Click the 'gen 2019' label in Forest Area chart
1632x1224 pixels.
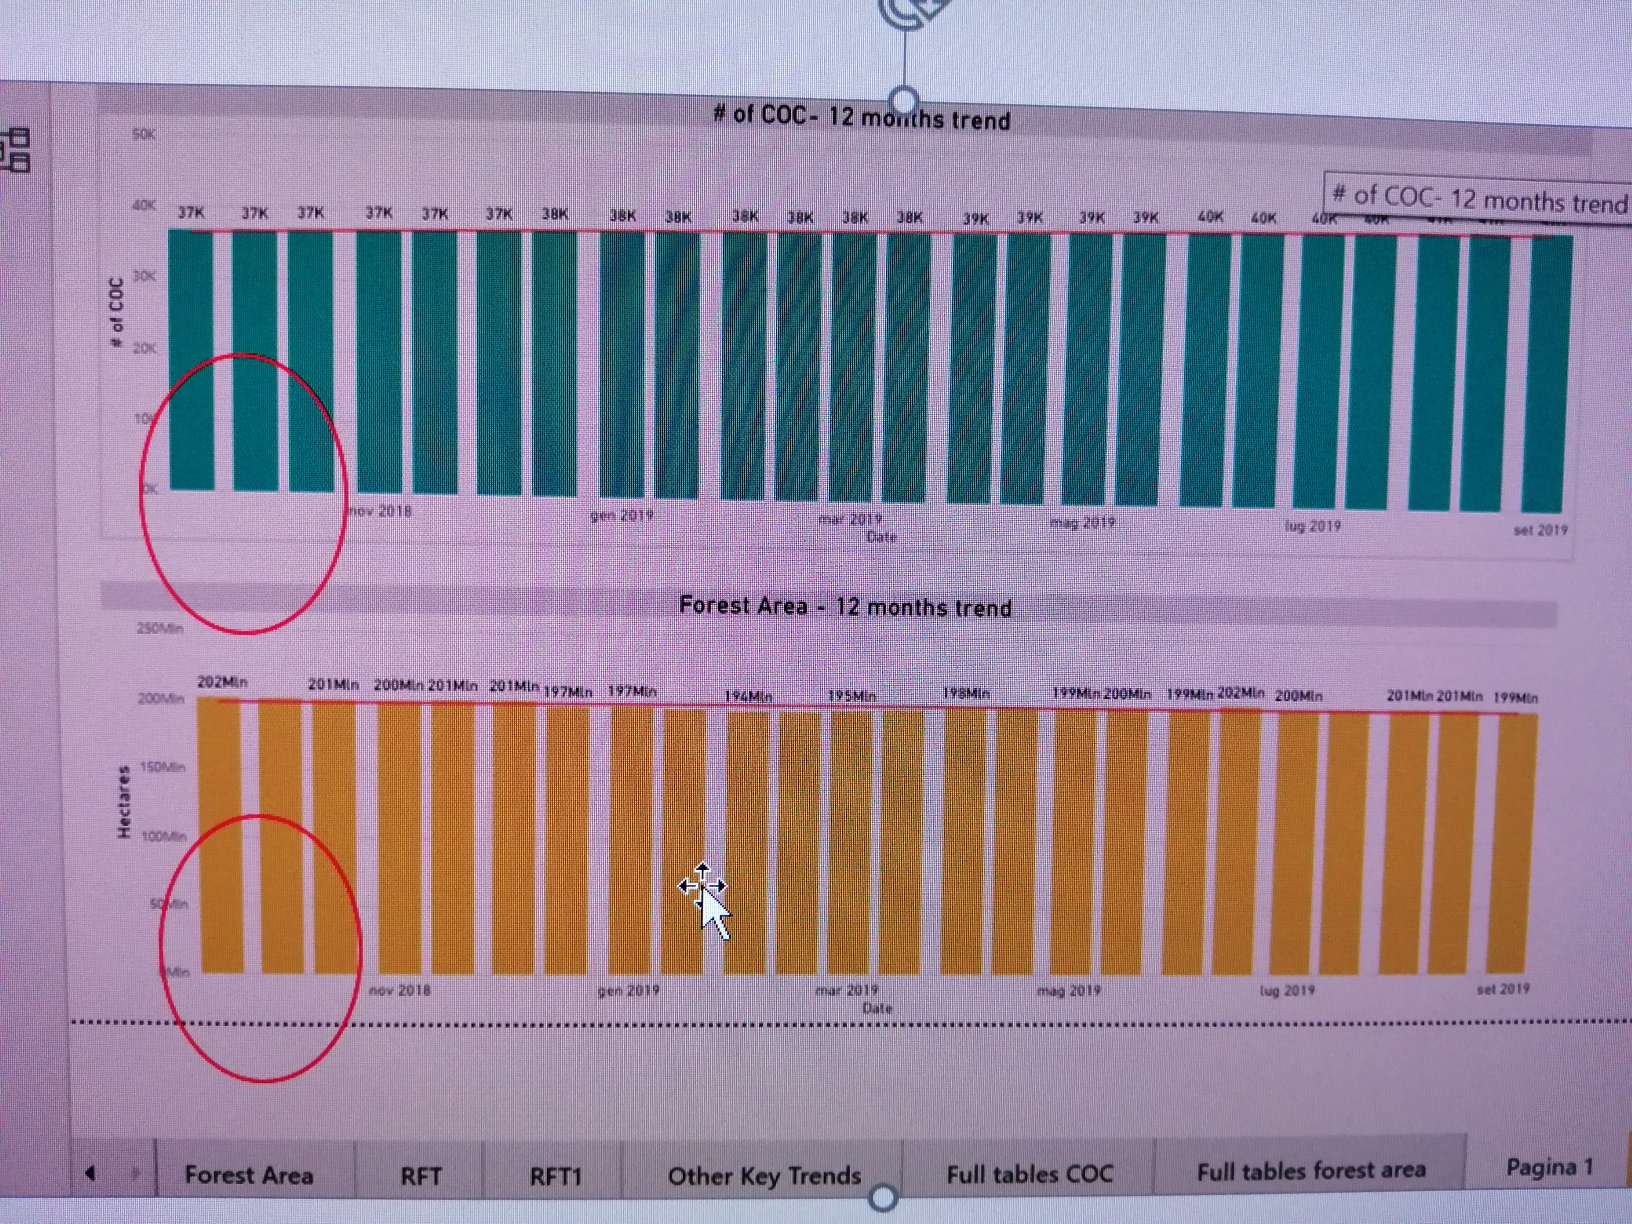[628, 990]
